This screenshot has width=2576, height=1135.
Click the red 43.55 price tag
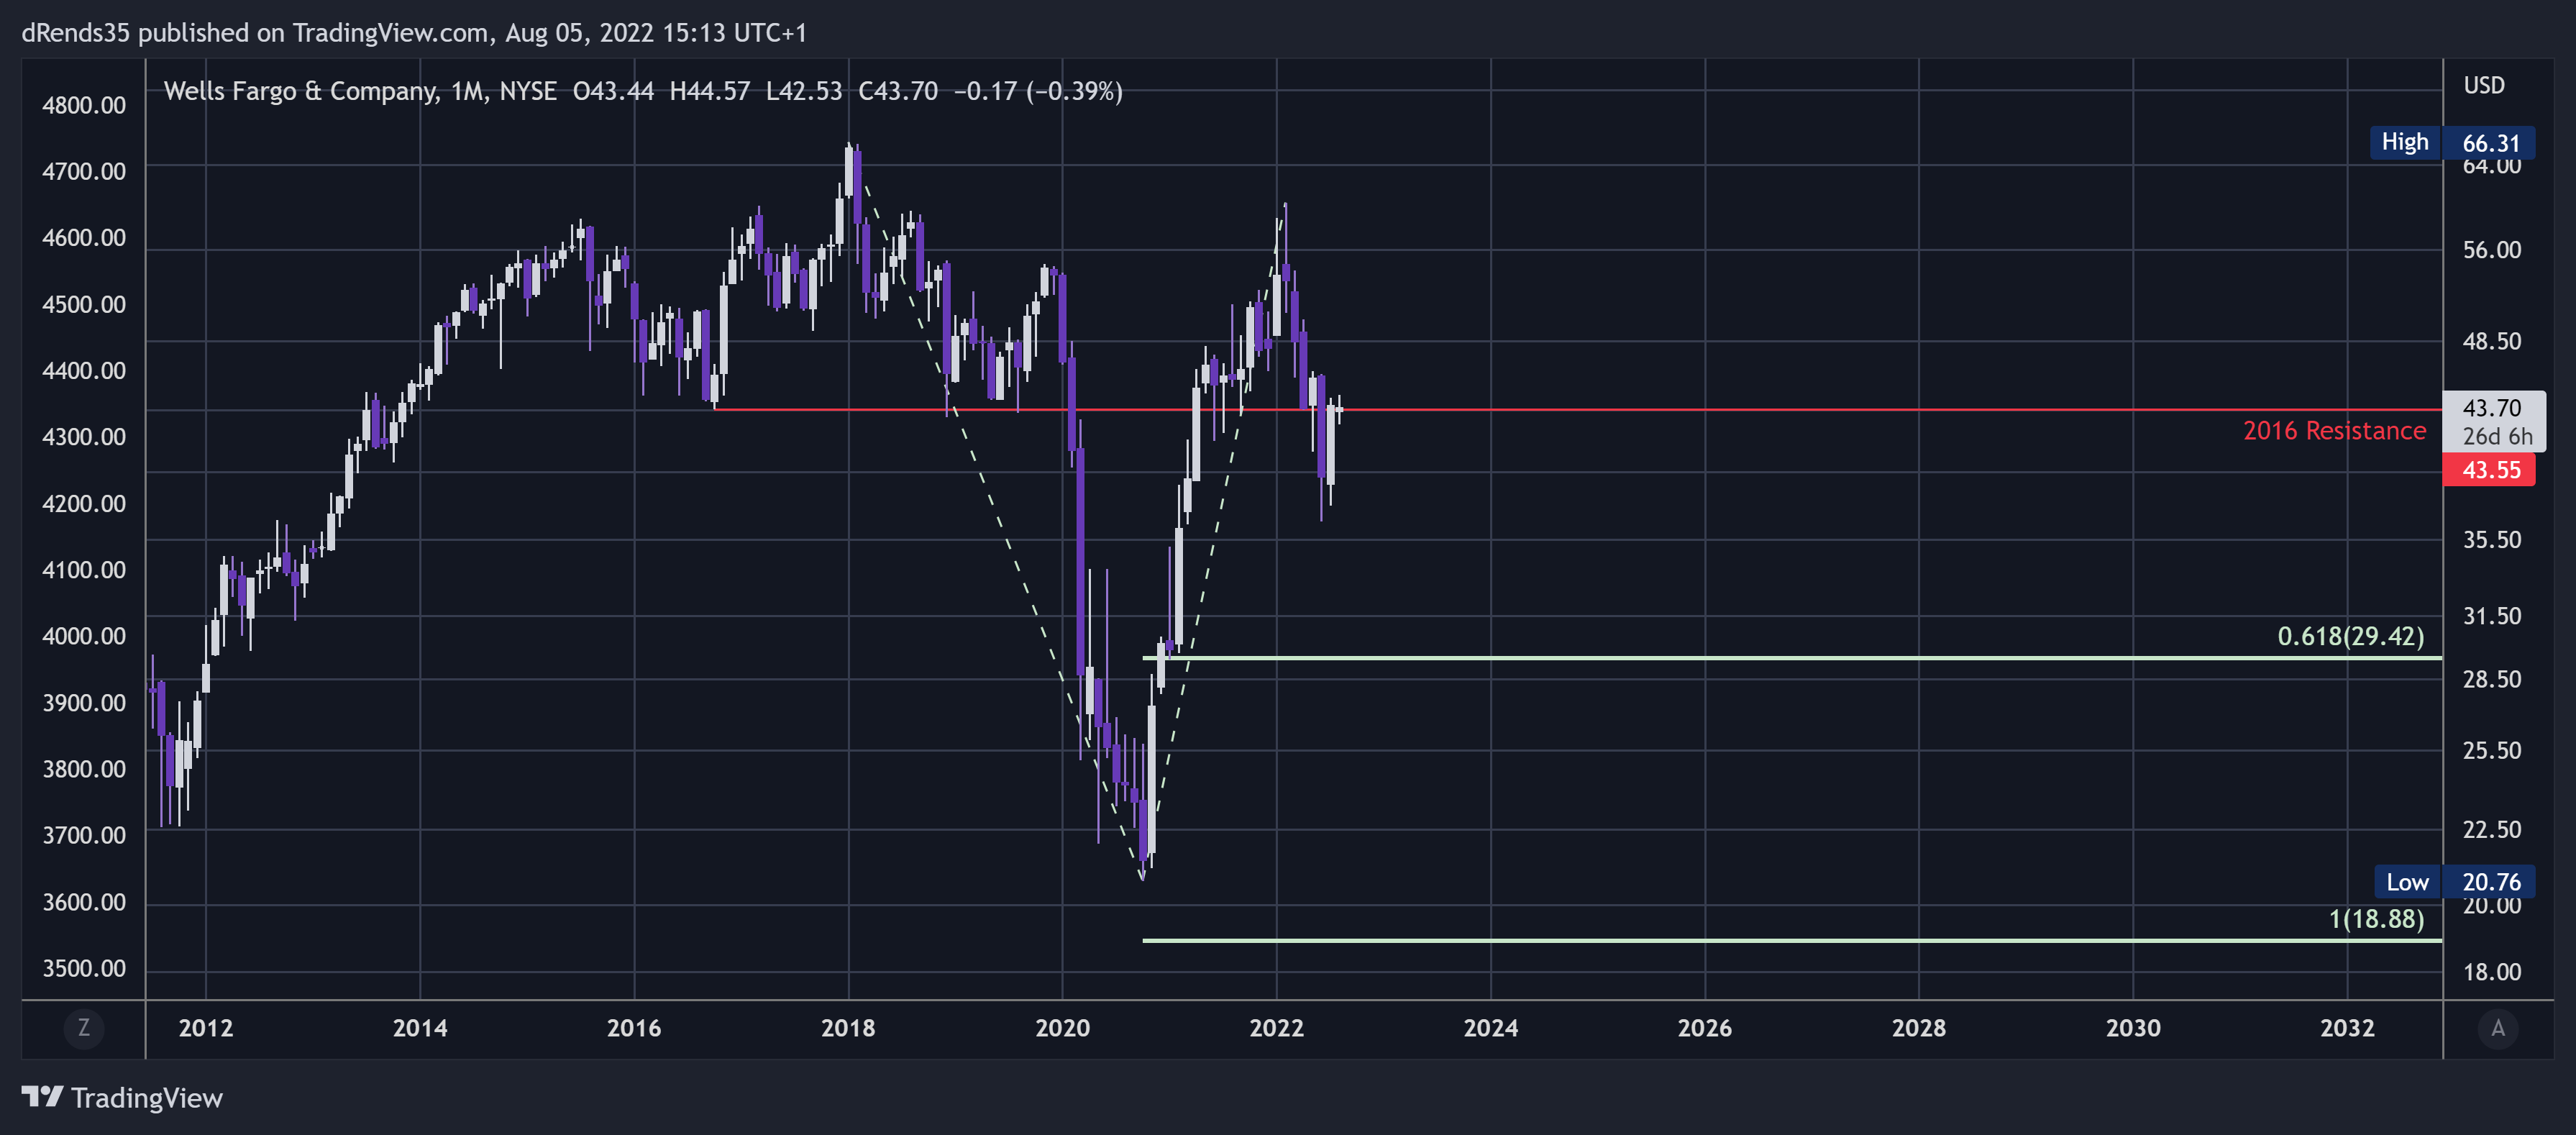click(x=2489, y=469)
